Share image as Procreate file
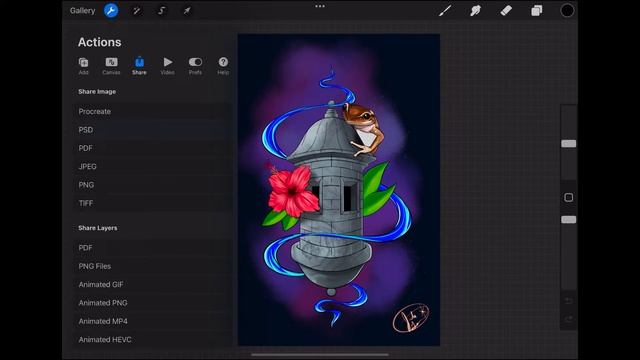This screenshot has height=360, width=640. tap(153, 111)
